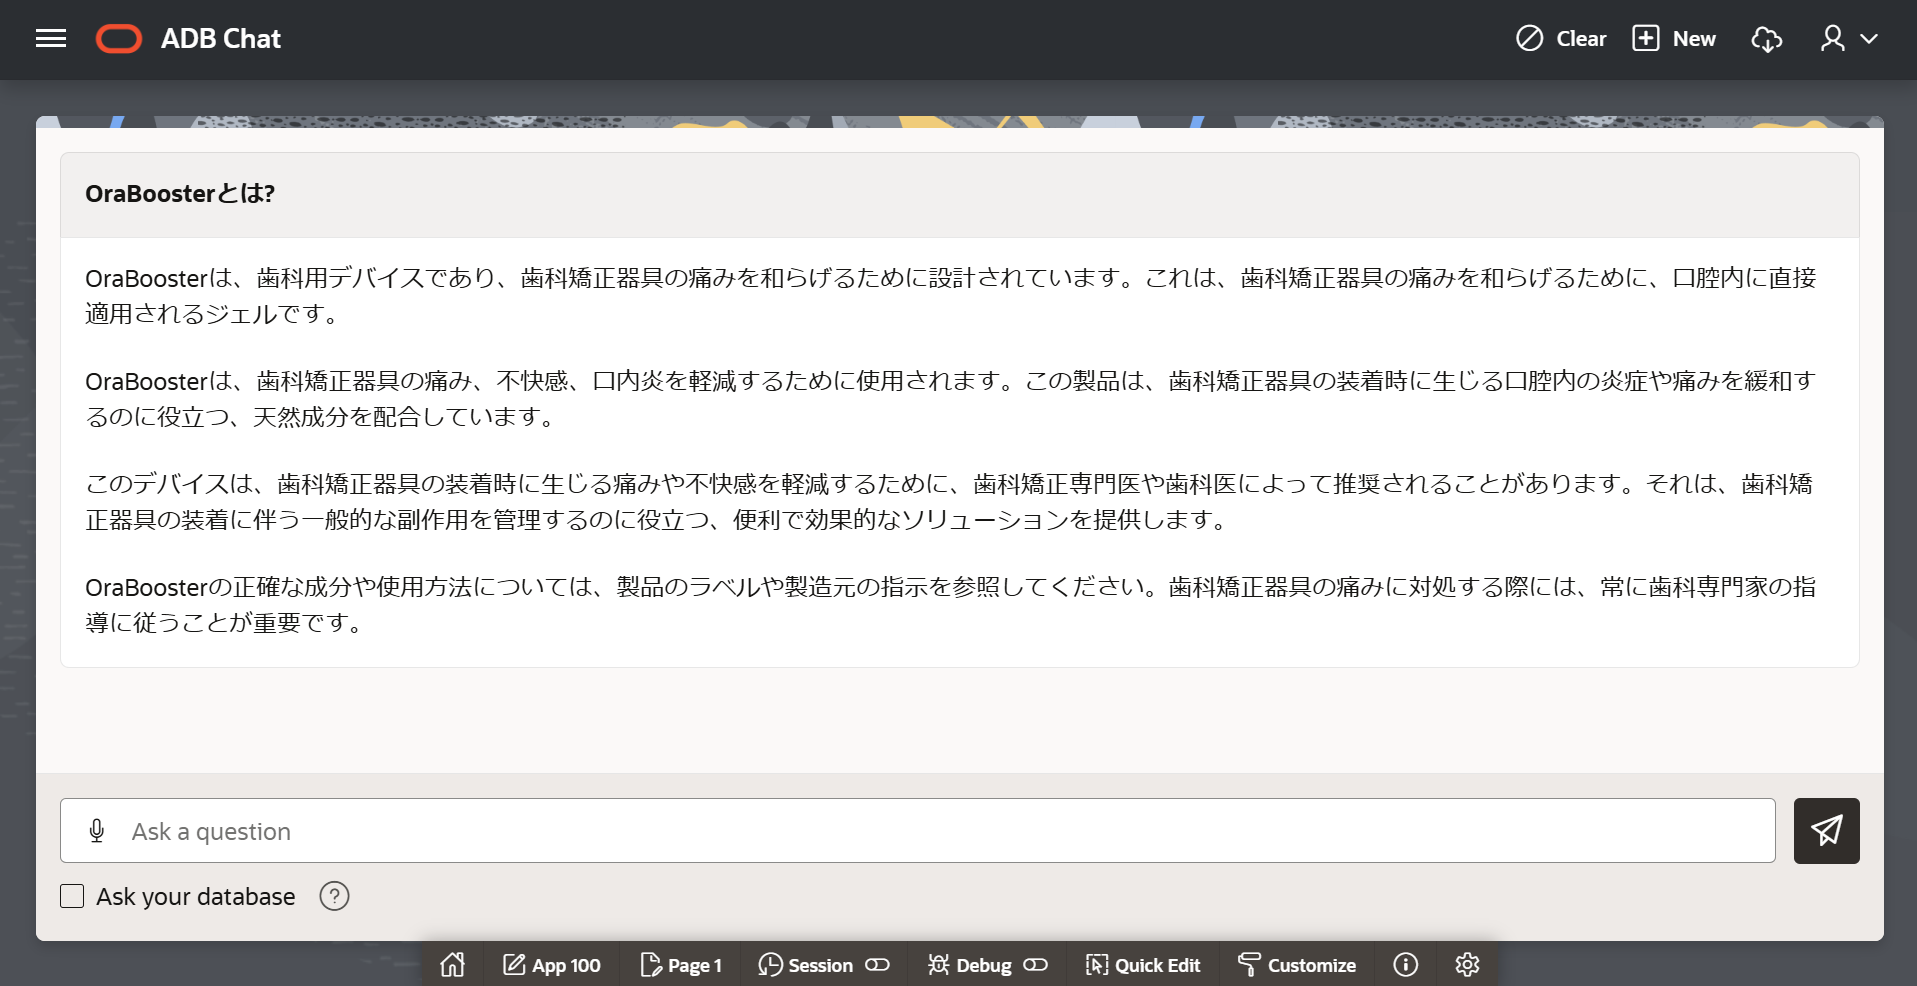Screen dimensions: 1917x986
Task: Open the hamburger navigation menu
Action: 51,39
